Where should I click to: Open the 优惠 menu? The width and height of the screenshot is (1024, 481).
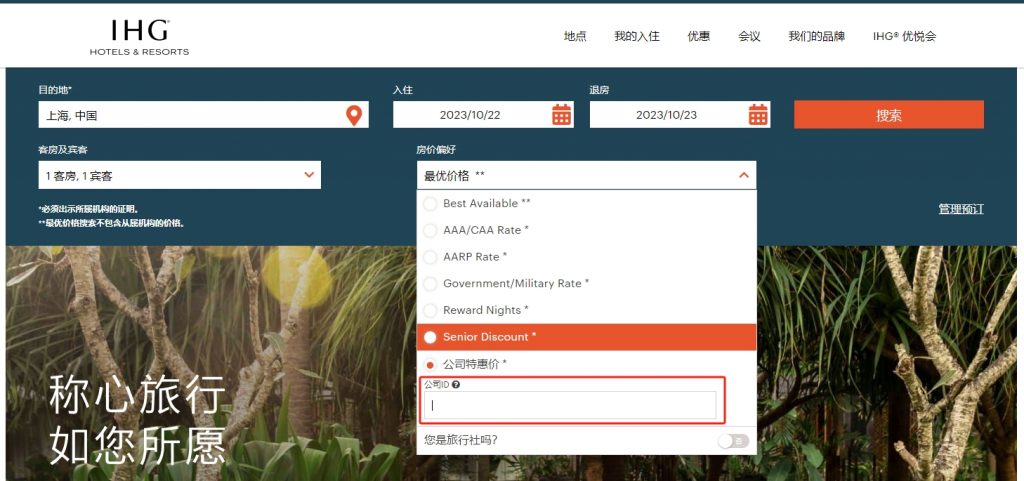coord(699,37)
